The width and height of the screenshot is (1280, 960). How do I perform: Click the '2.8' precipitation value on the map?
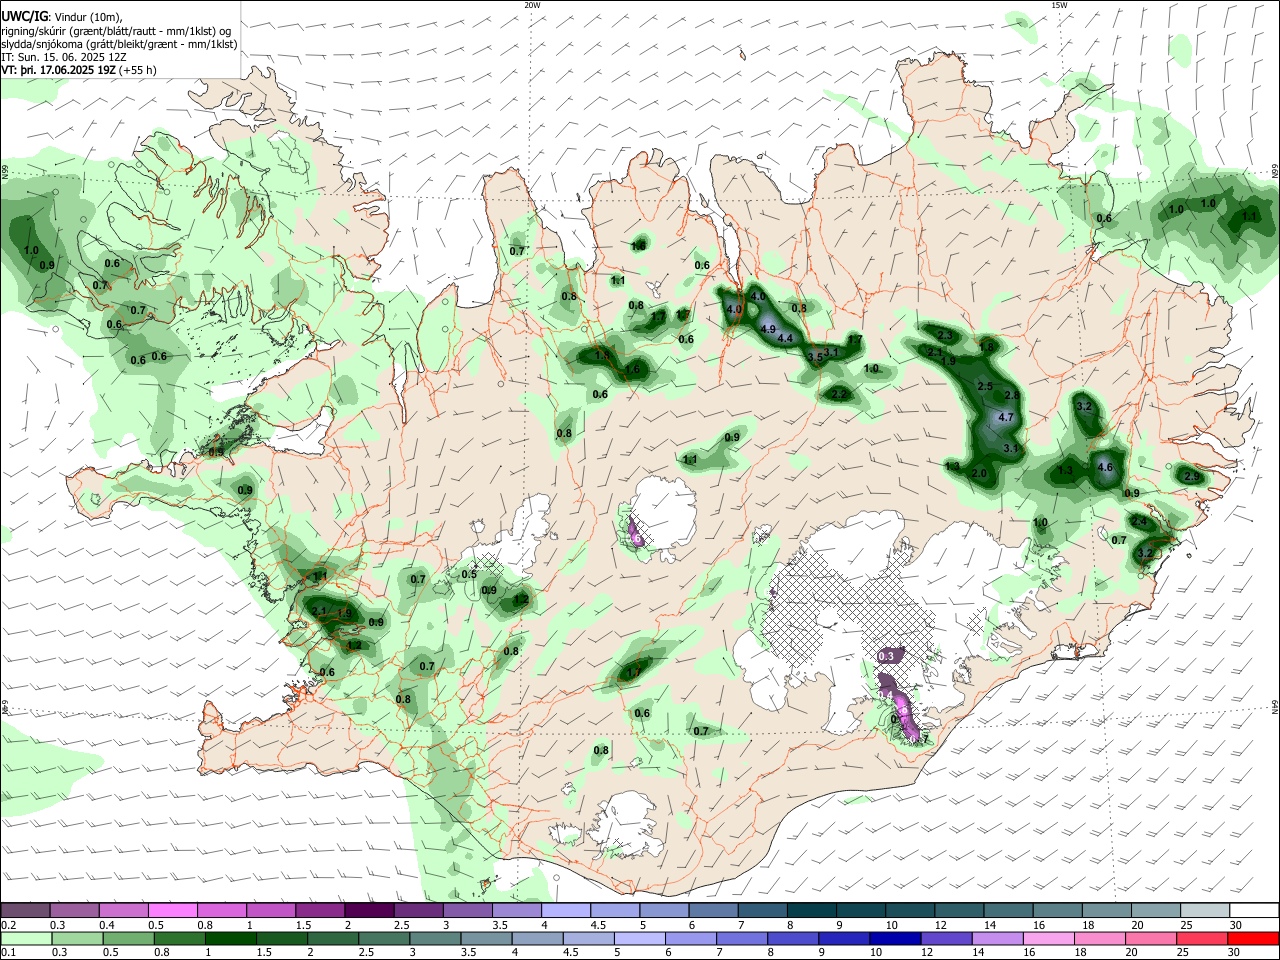click(x=1012, y=397)
